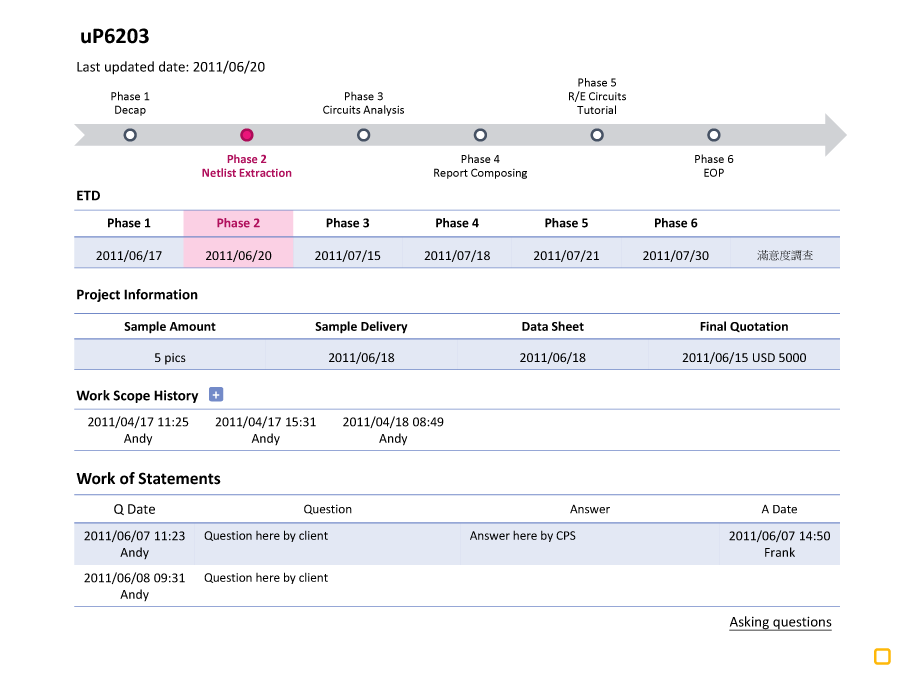The width and height of the screenshot is (900, 675).
Task: Select the unanswered question dated 2011/06/08
Action: [456, 585]
